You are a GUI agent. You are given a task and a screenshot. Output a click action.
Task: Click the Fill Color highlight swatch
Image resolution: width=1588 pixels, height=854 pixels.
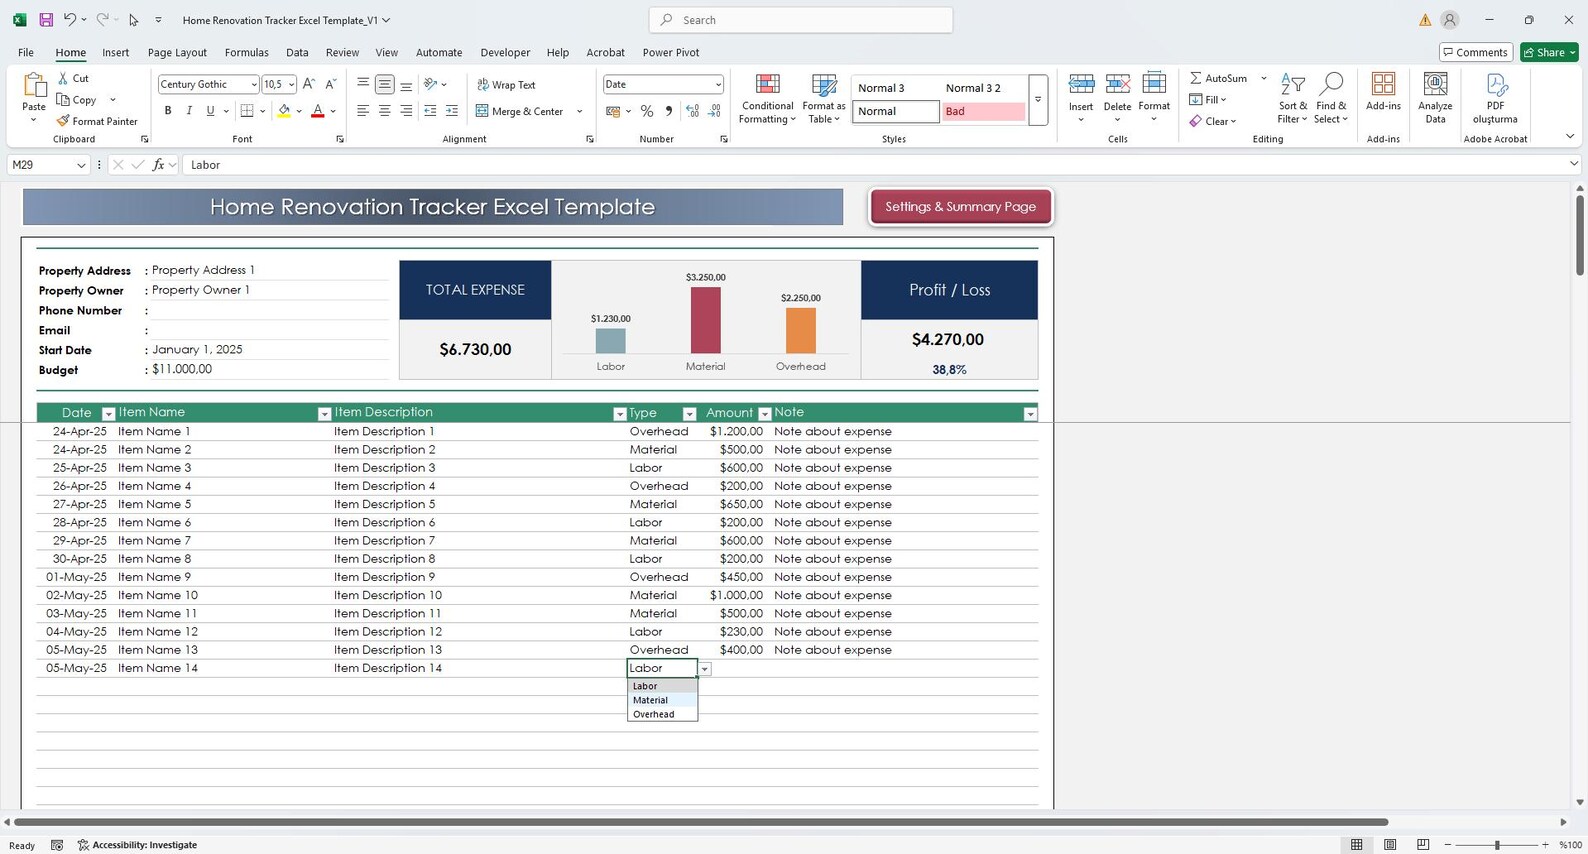284,111
